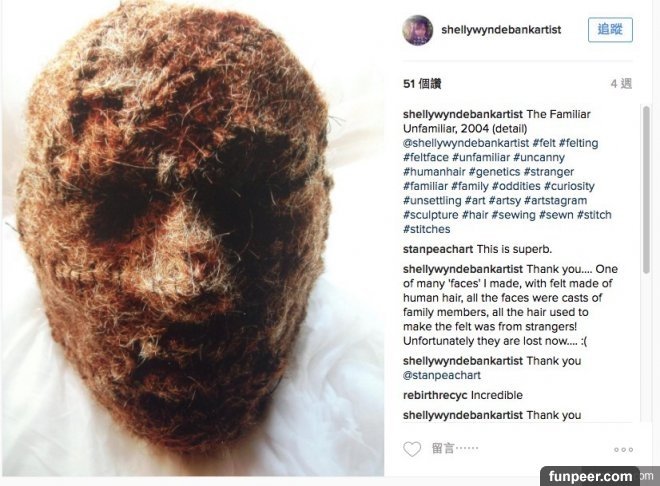Click the @stanpeachart mention link
Image resolution: width=660 pixels, height=486 pixels.
[442, 375]
